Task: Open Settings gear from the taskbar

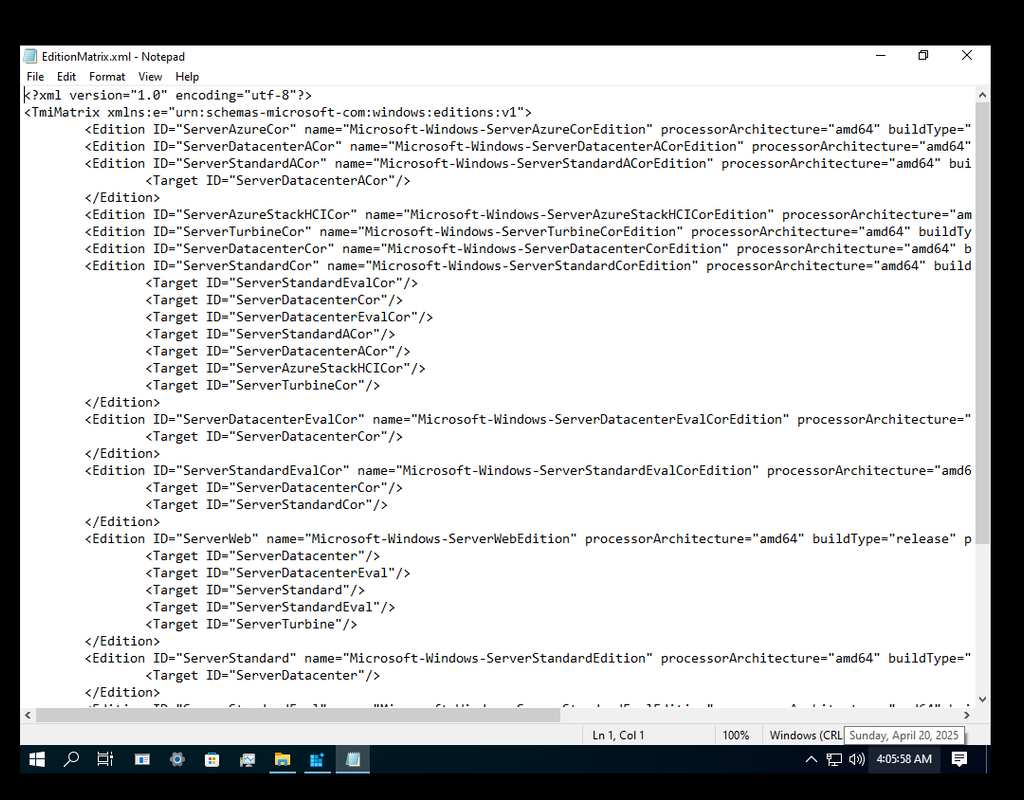Action: click(177, 759)
